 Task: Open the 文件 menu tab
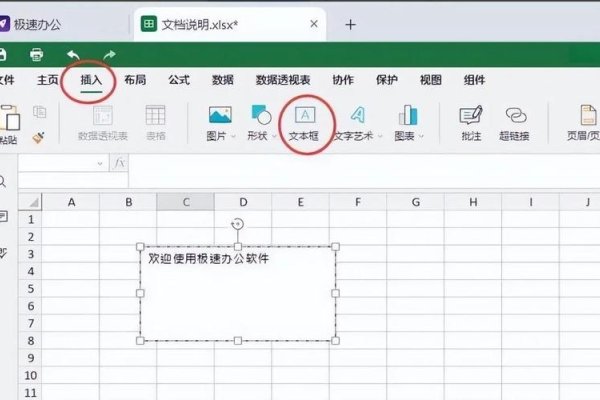(x=7, y=80)
